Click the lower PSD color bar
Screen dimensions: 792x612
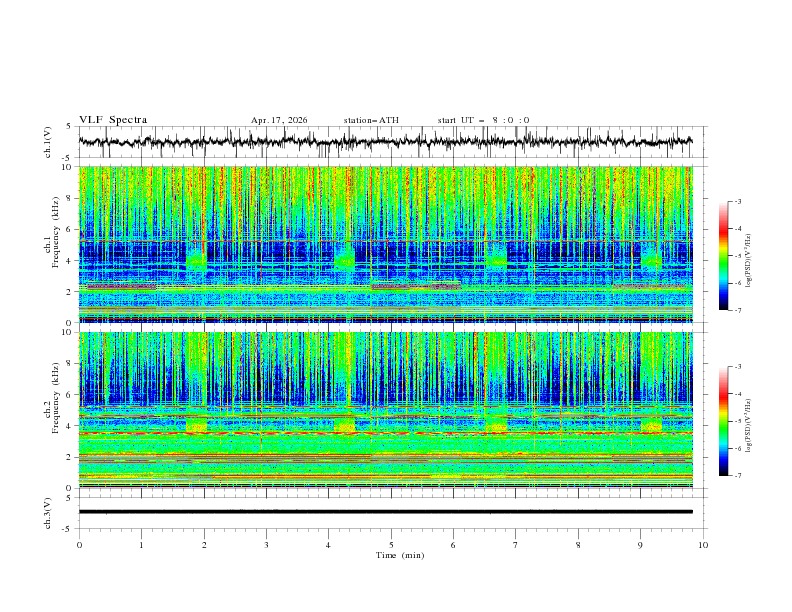coord(724,421)
